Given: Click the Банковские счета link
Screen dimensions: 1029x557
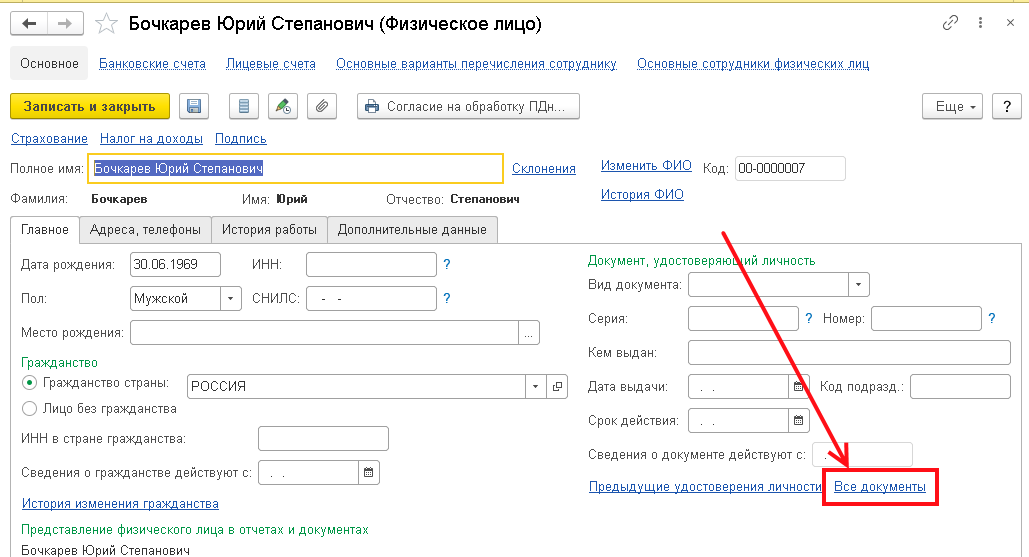Looking at the screenshot, I should point(152,64).
